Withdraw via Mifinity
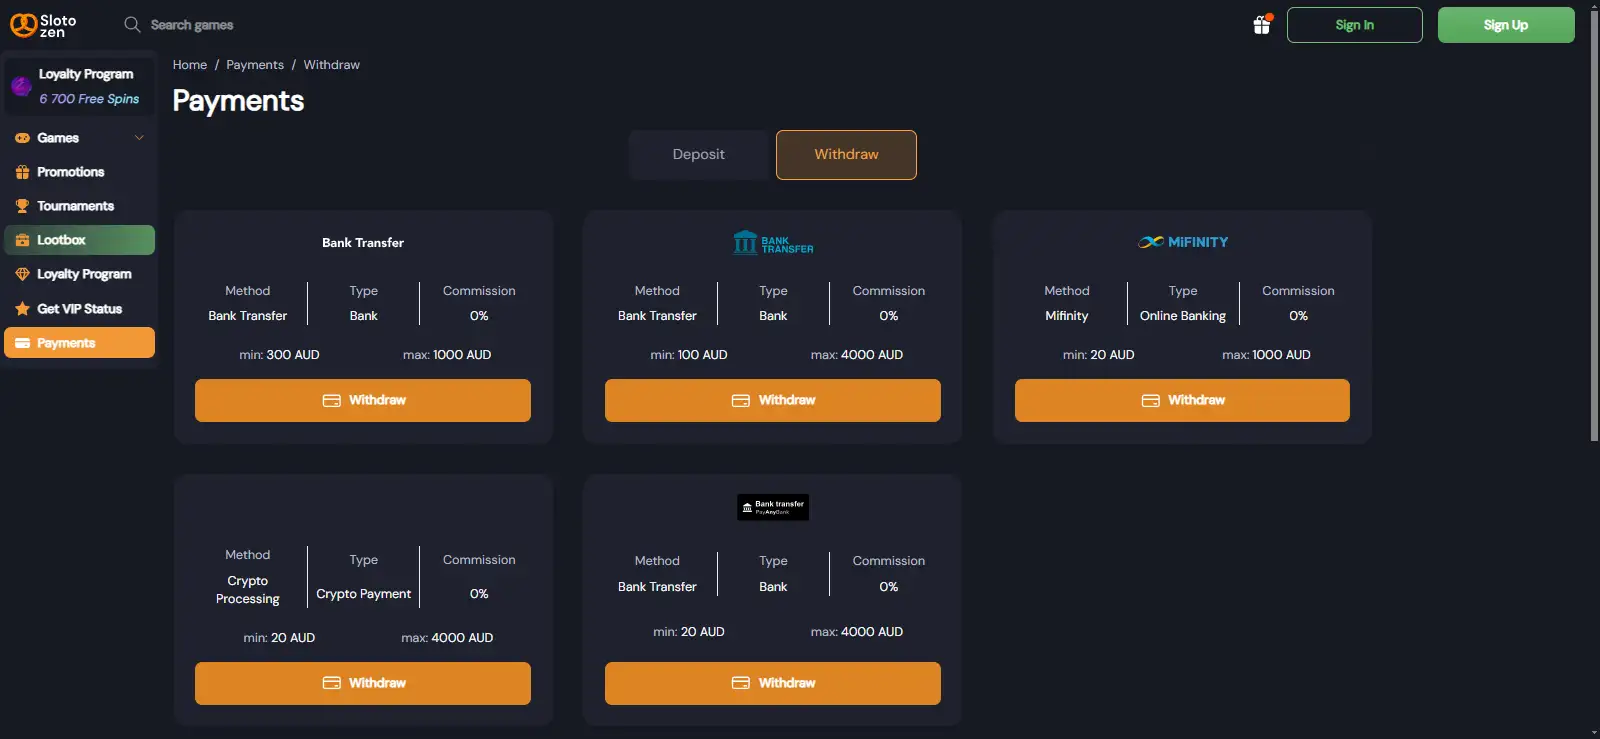This screenshot has height=739, width=1600. click(1182, 400)
